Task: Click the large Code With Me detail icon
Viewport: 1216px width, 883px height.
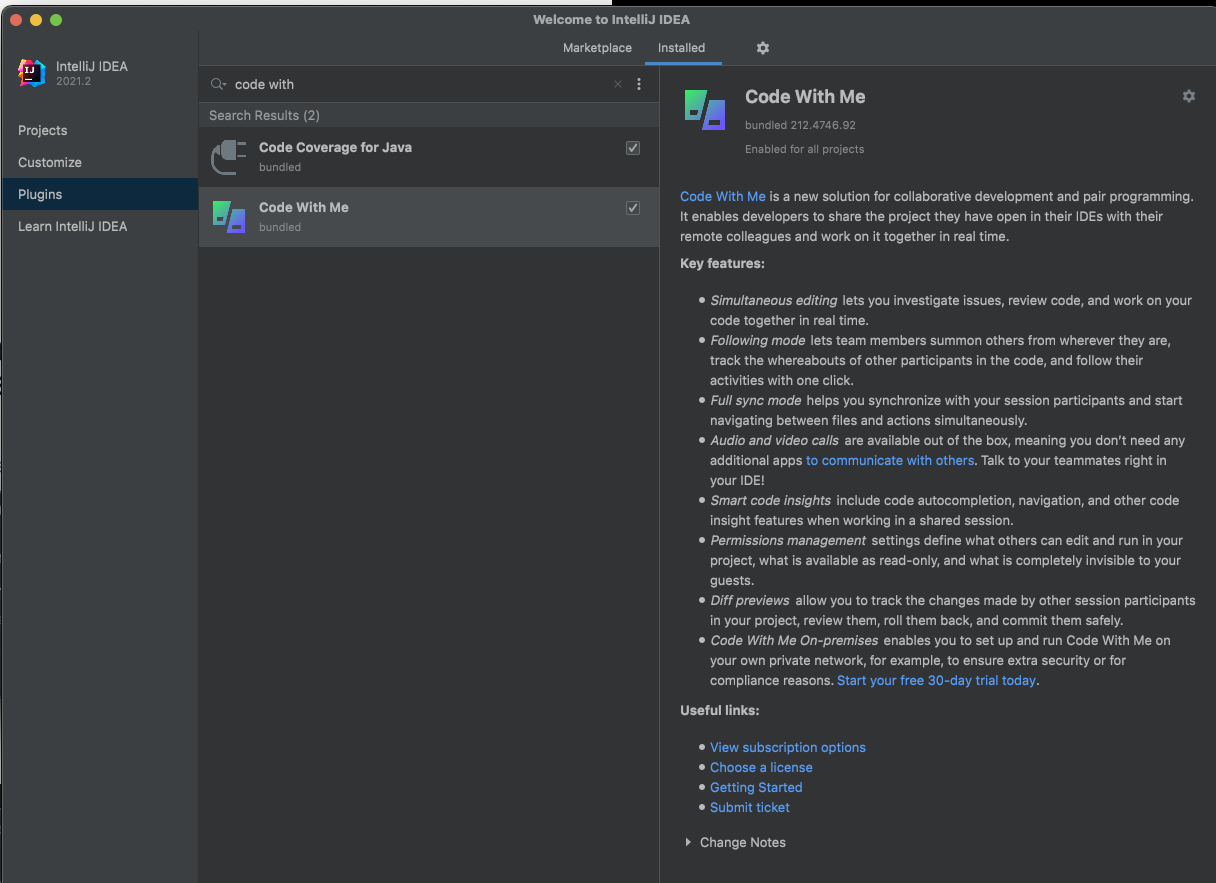Action: (705, 109)
